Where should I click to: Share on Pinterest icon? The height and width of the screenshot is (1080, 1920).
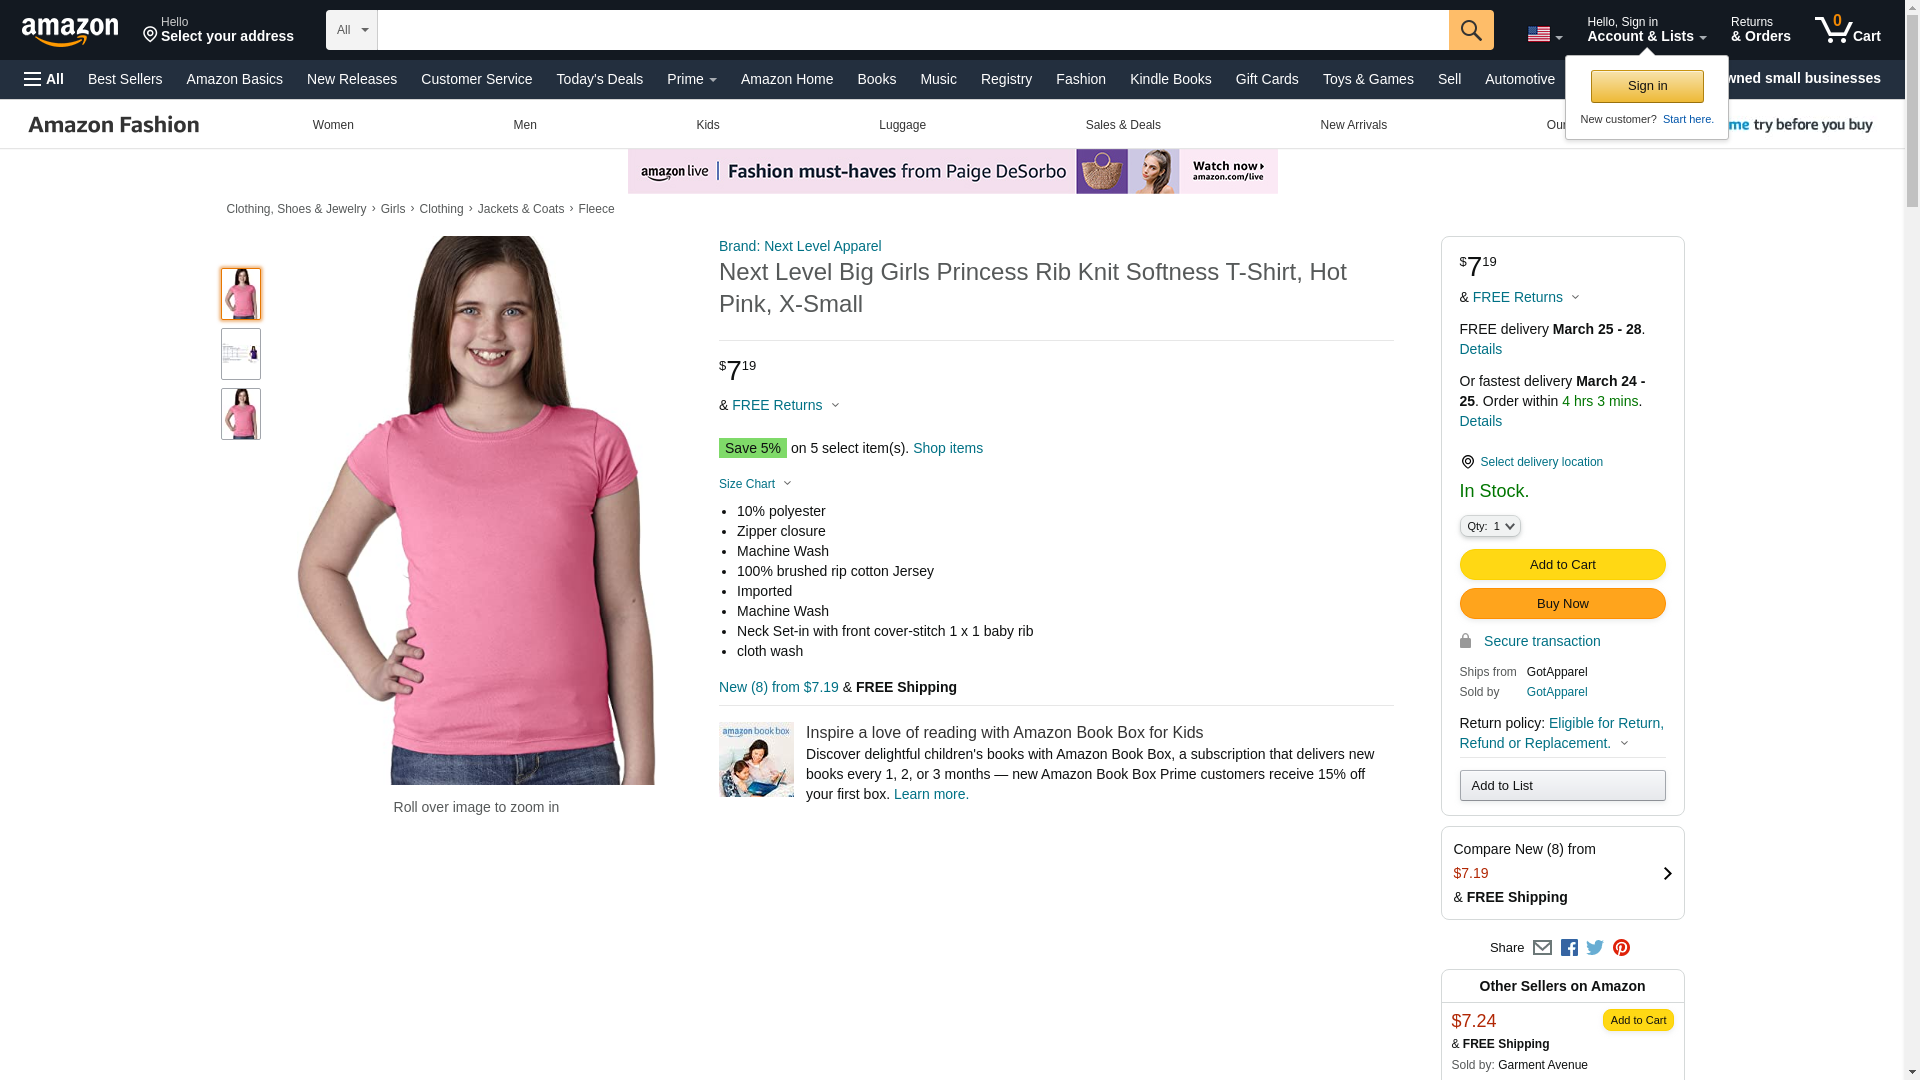pos(1621,948)
